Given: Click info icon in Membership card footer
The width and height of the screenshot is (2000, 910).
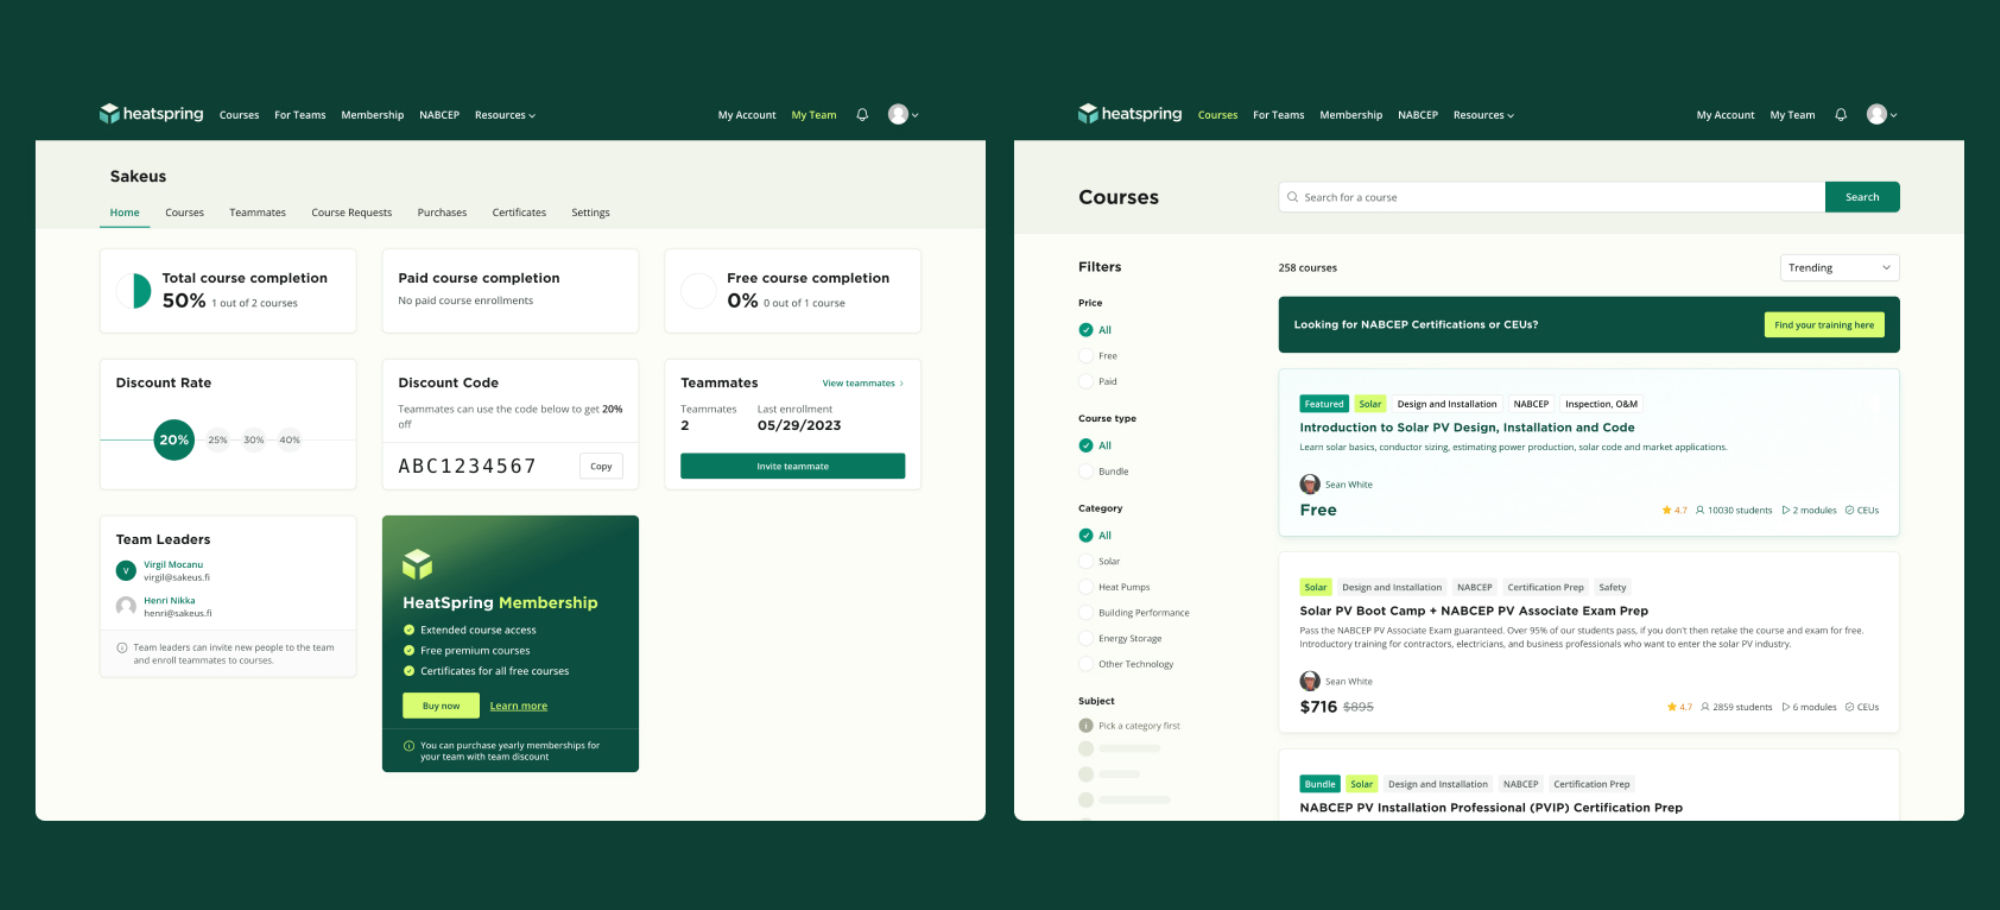Looking at the screenshot, I should (409, 746).
